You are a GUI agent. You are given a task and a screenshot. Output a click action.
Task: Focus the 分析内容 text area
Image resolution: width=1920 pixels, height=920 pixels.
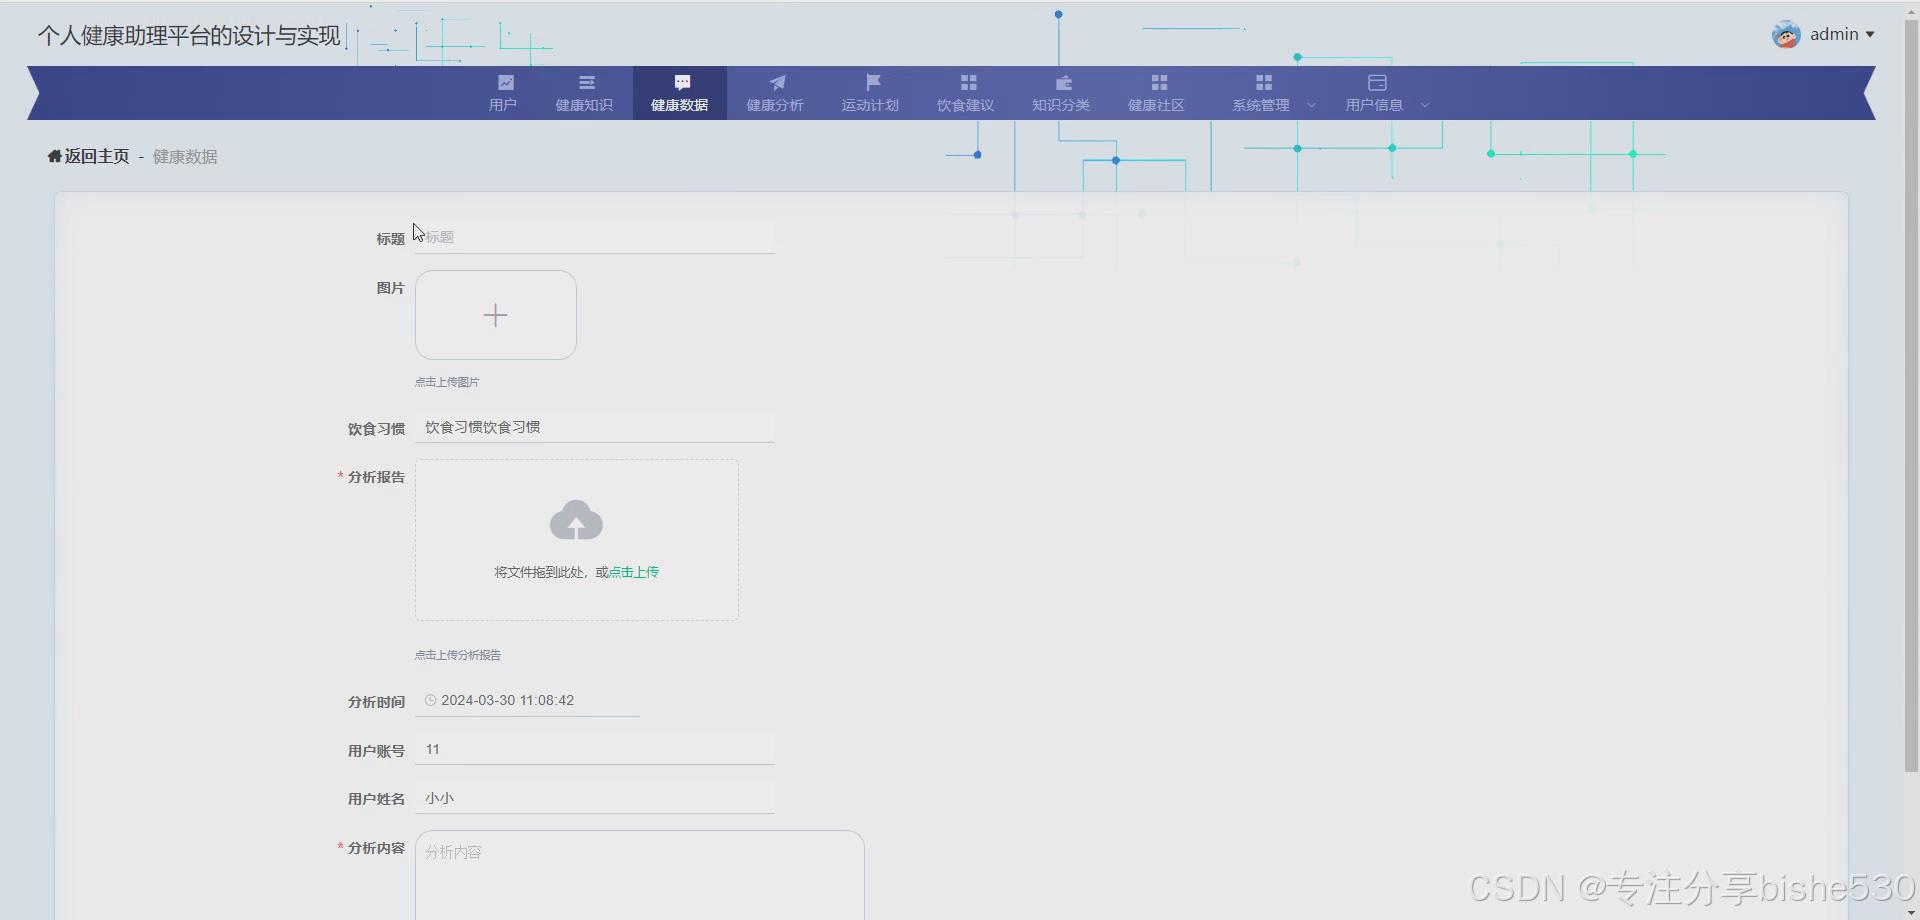coord(640,875)
